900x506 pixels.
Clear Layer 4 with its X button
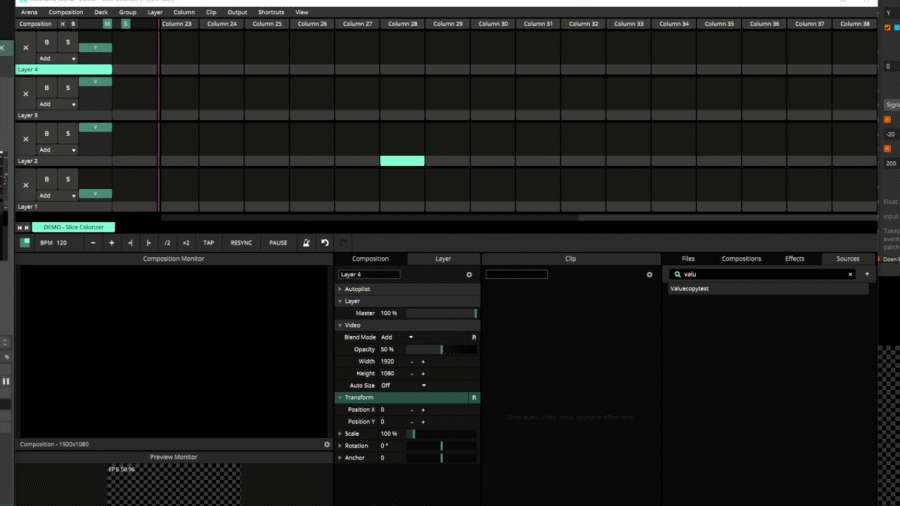tap(26, 48)
